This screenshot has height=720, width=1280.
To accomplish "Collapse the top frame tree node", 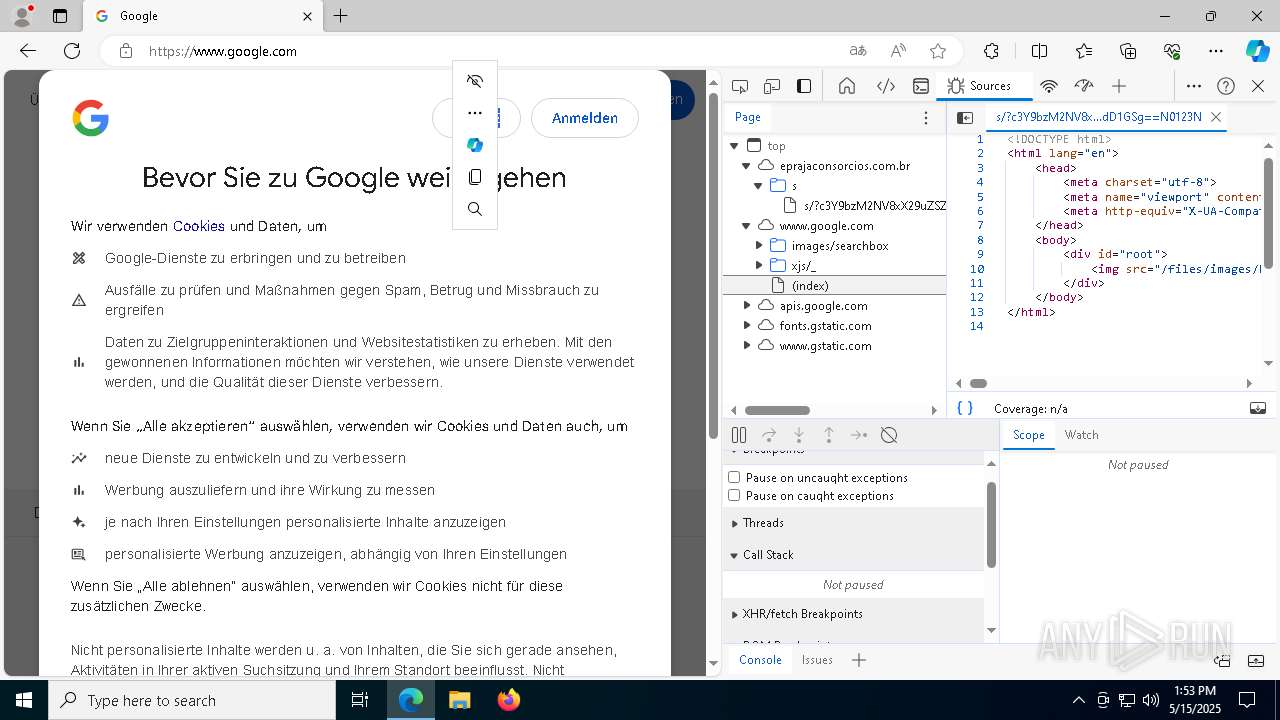I will 734,146.
